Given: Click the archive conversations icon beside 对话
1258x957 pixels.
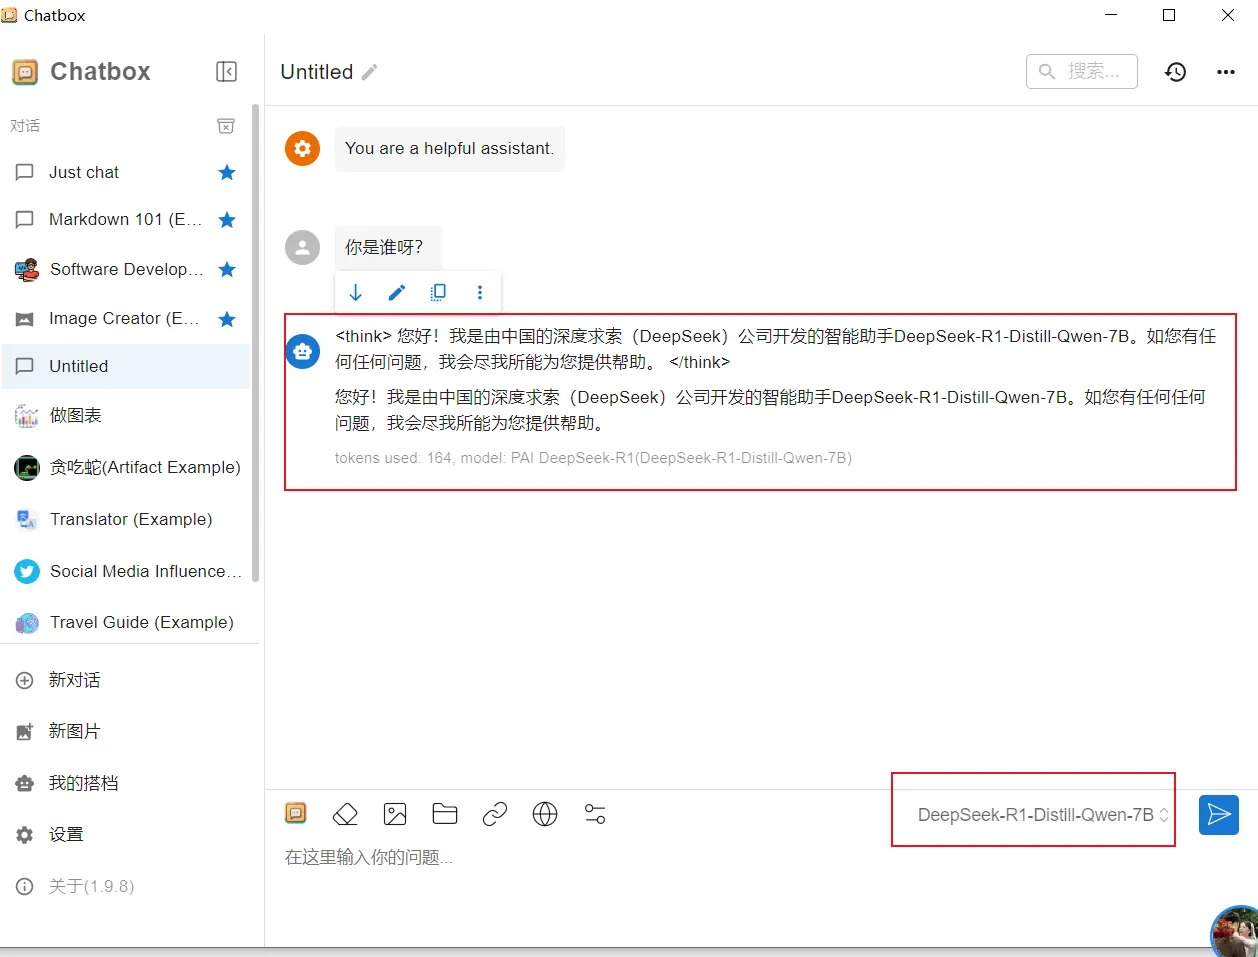Looking at the screenshot, I should tap(226, 126).
